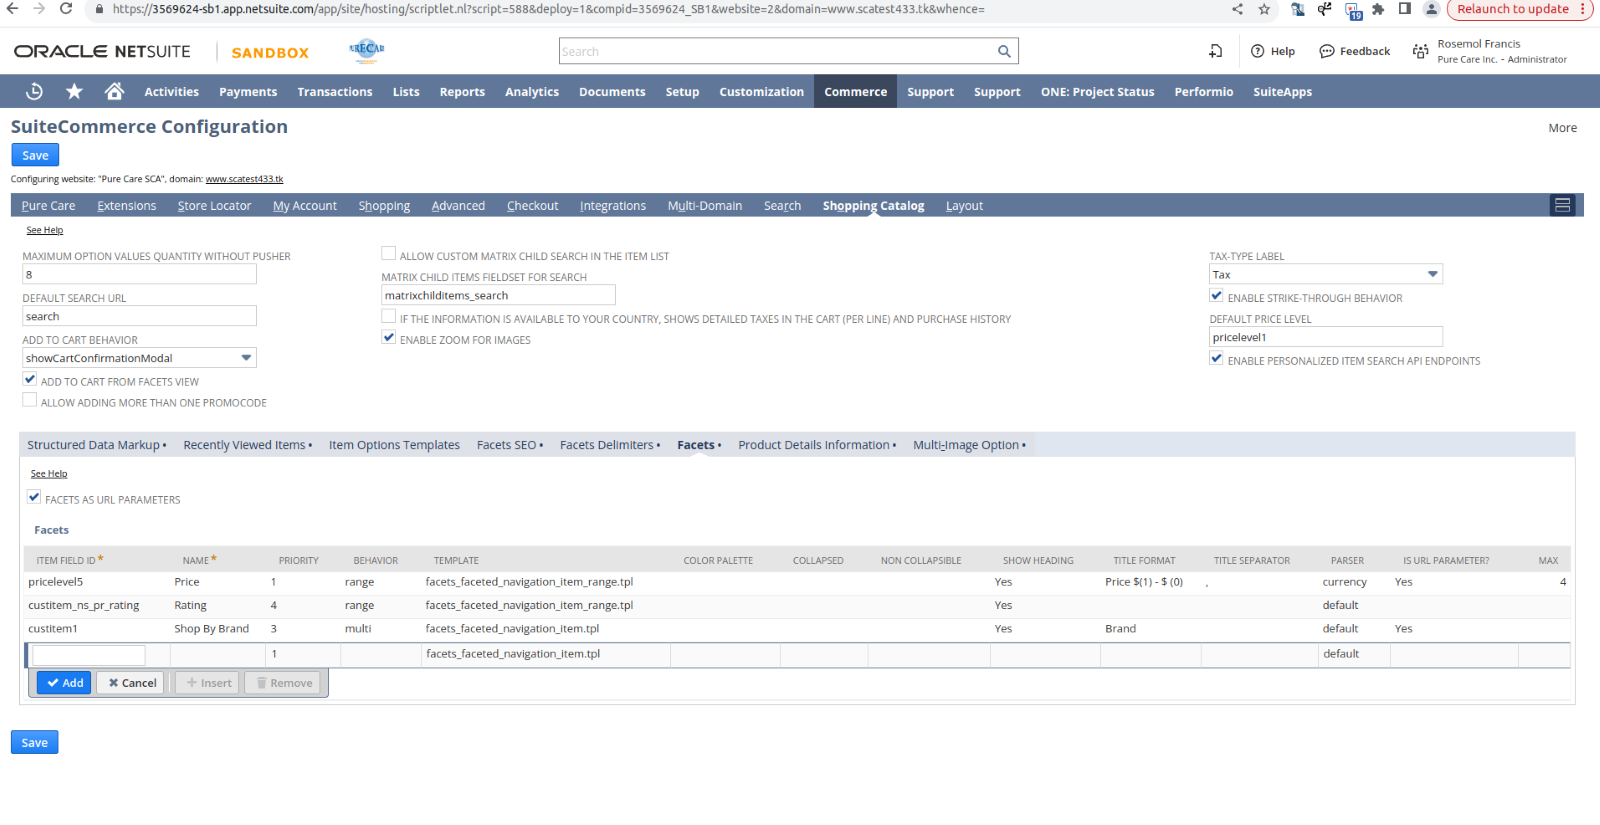Open the Recent Records history icon
Image resolution: width=1600 pixels, height=825 pixels.
34,91
